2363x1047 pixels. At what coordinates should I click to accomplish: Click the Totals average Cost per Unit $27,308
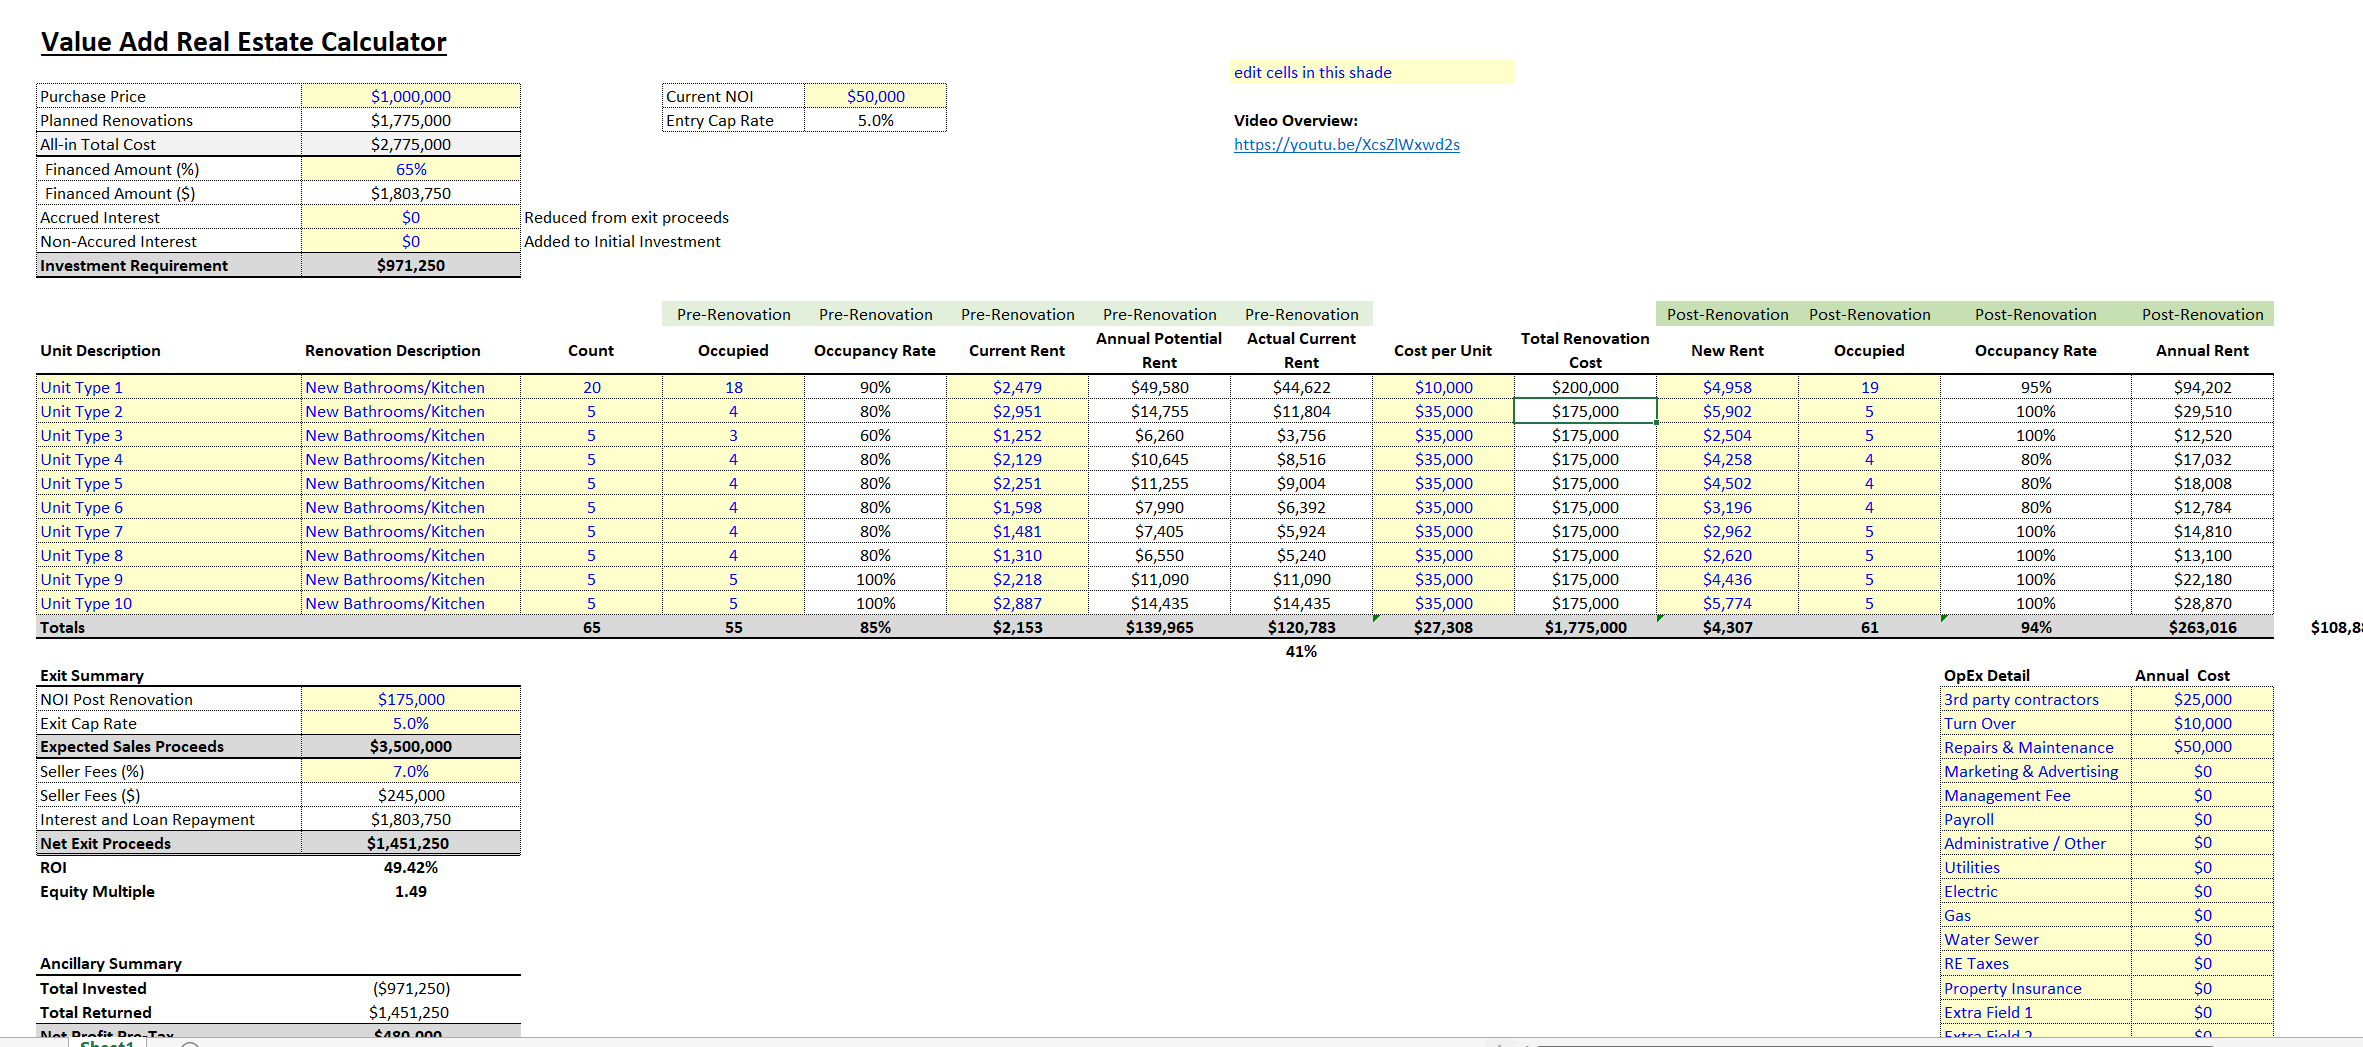pos(1443,627)
